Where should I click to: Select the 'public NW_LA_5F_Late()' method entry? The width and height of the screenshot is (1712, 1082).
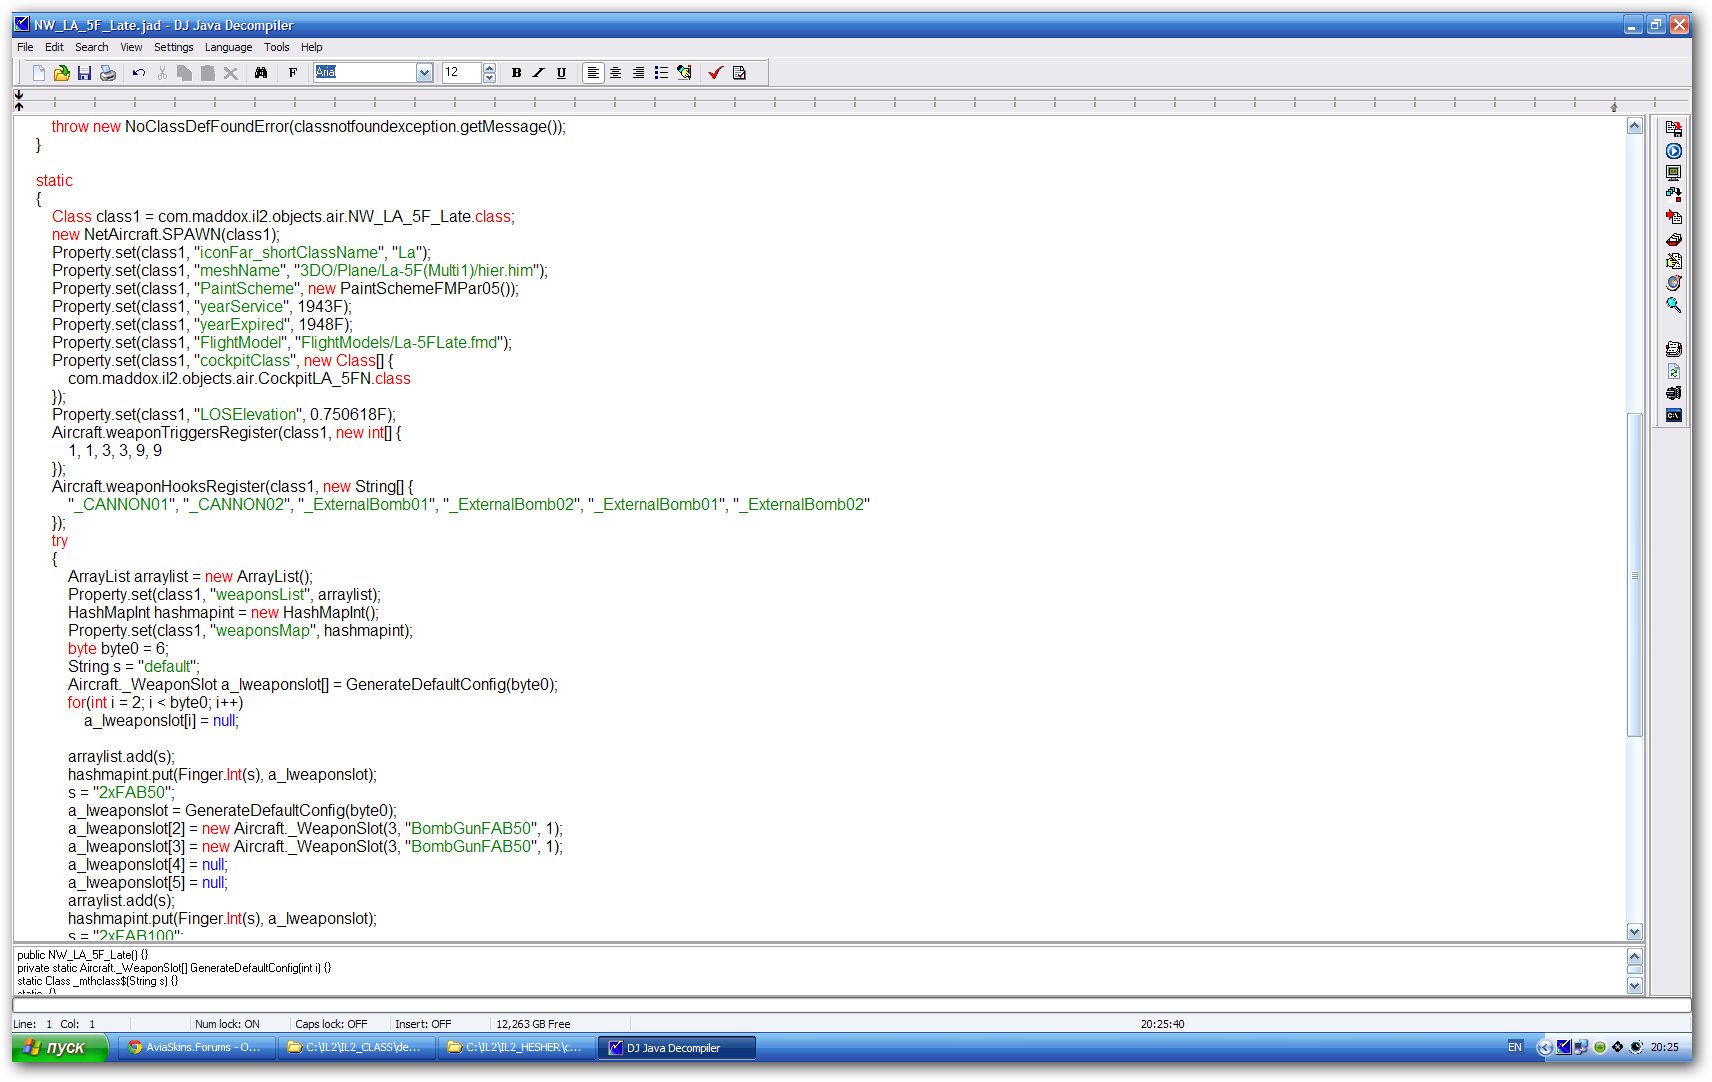(x=82, y=955)
